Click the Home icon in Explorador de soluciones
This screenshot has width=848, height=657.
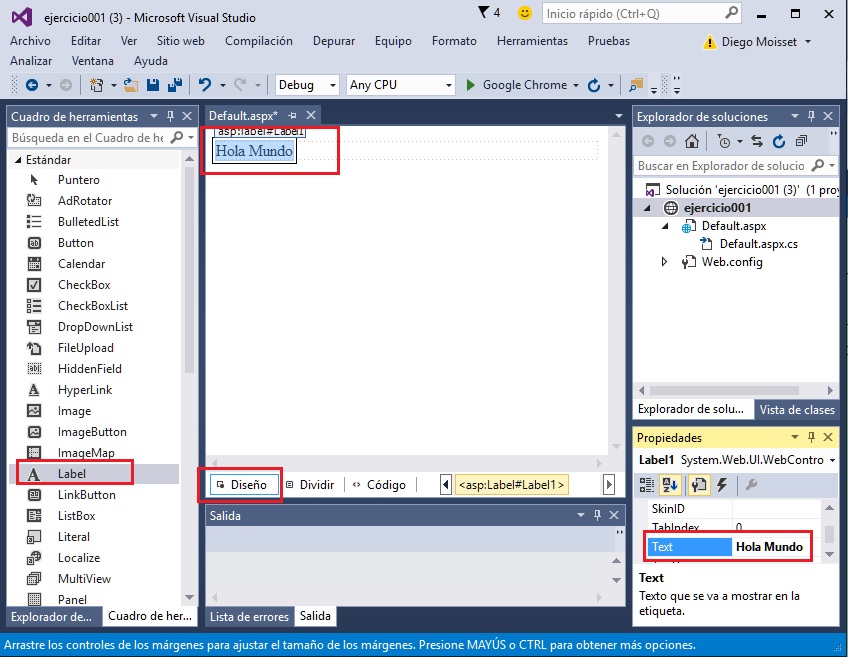click(x=692, y=142)
